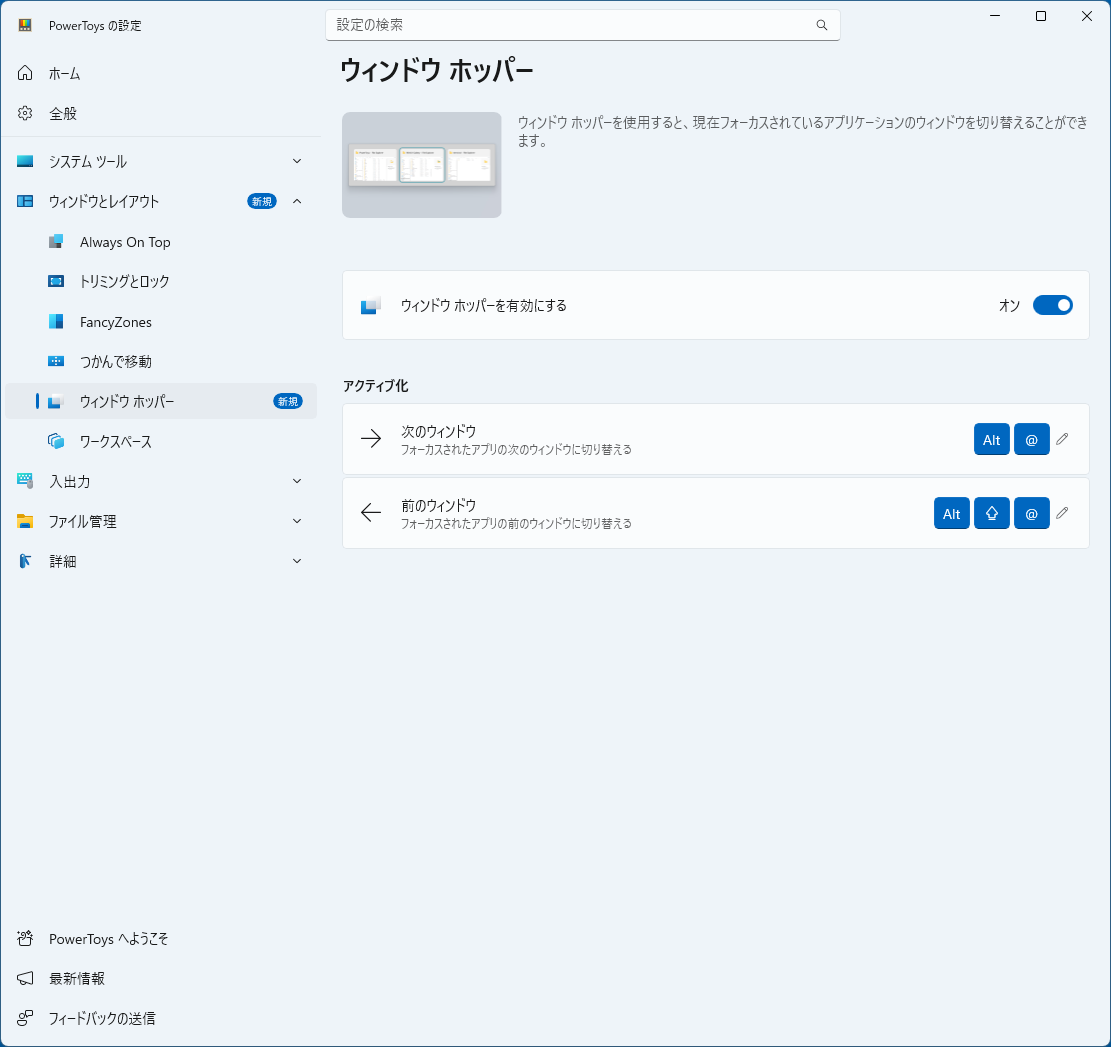This screenshot has width=1111, height=1047.
Task: Click the 新規 badge on ウィンドウとレイアウト
Action: tap(261, 201)
